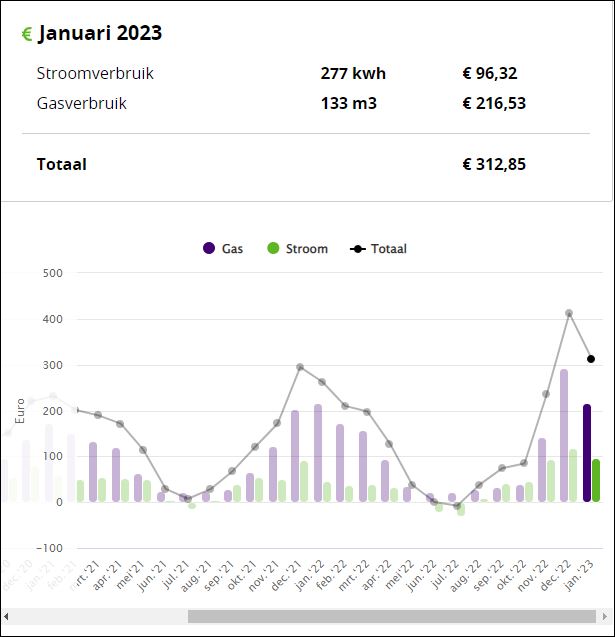Click the black Totaal data point for jan. '23

pyautogui.click(x=591, y=359)
